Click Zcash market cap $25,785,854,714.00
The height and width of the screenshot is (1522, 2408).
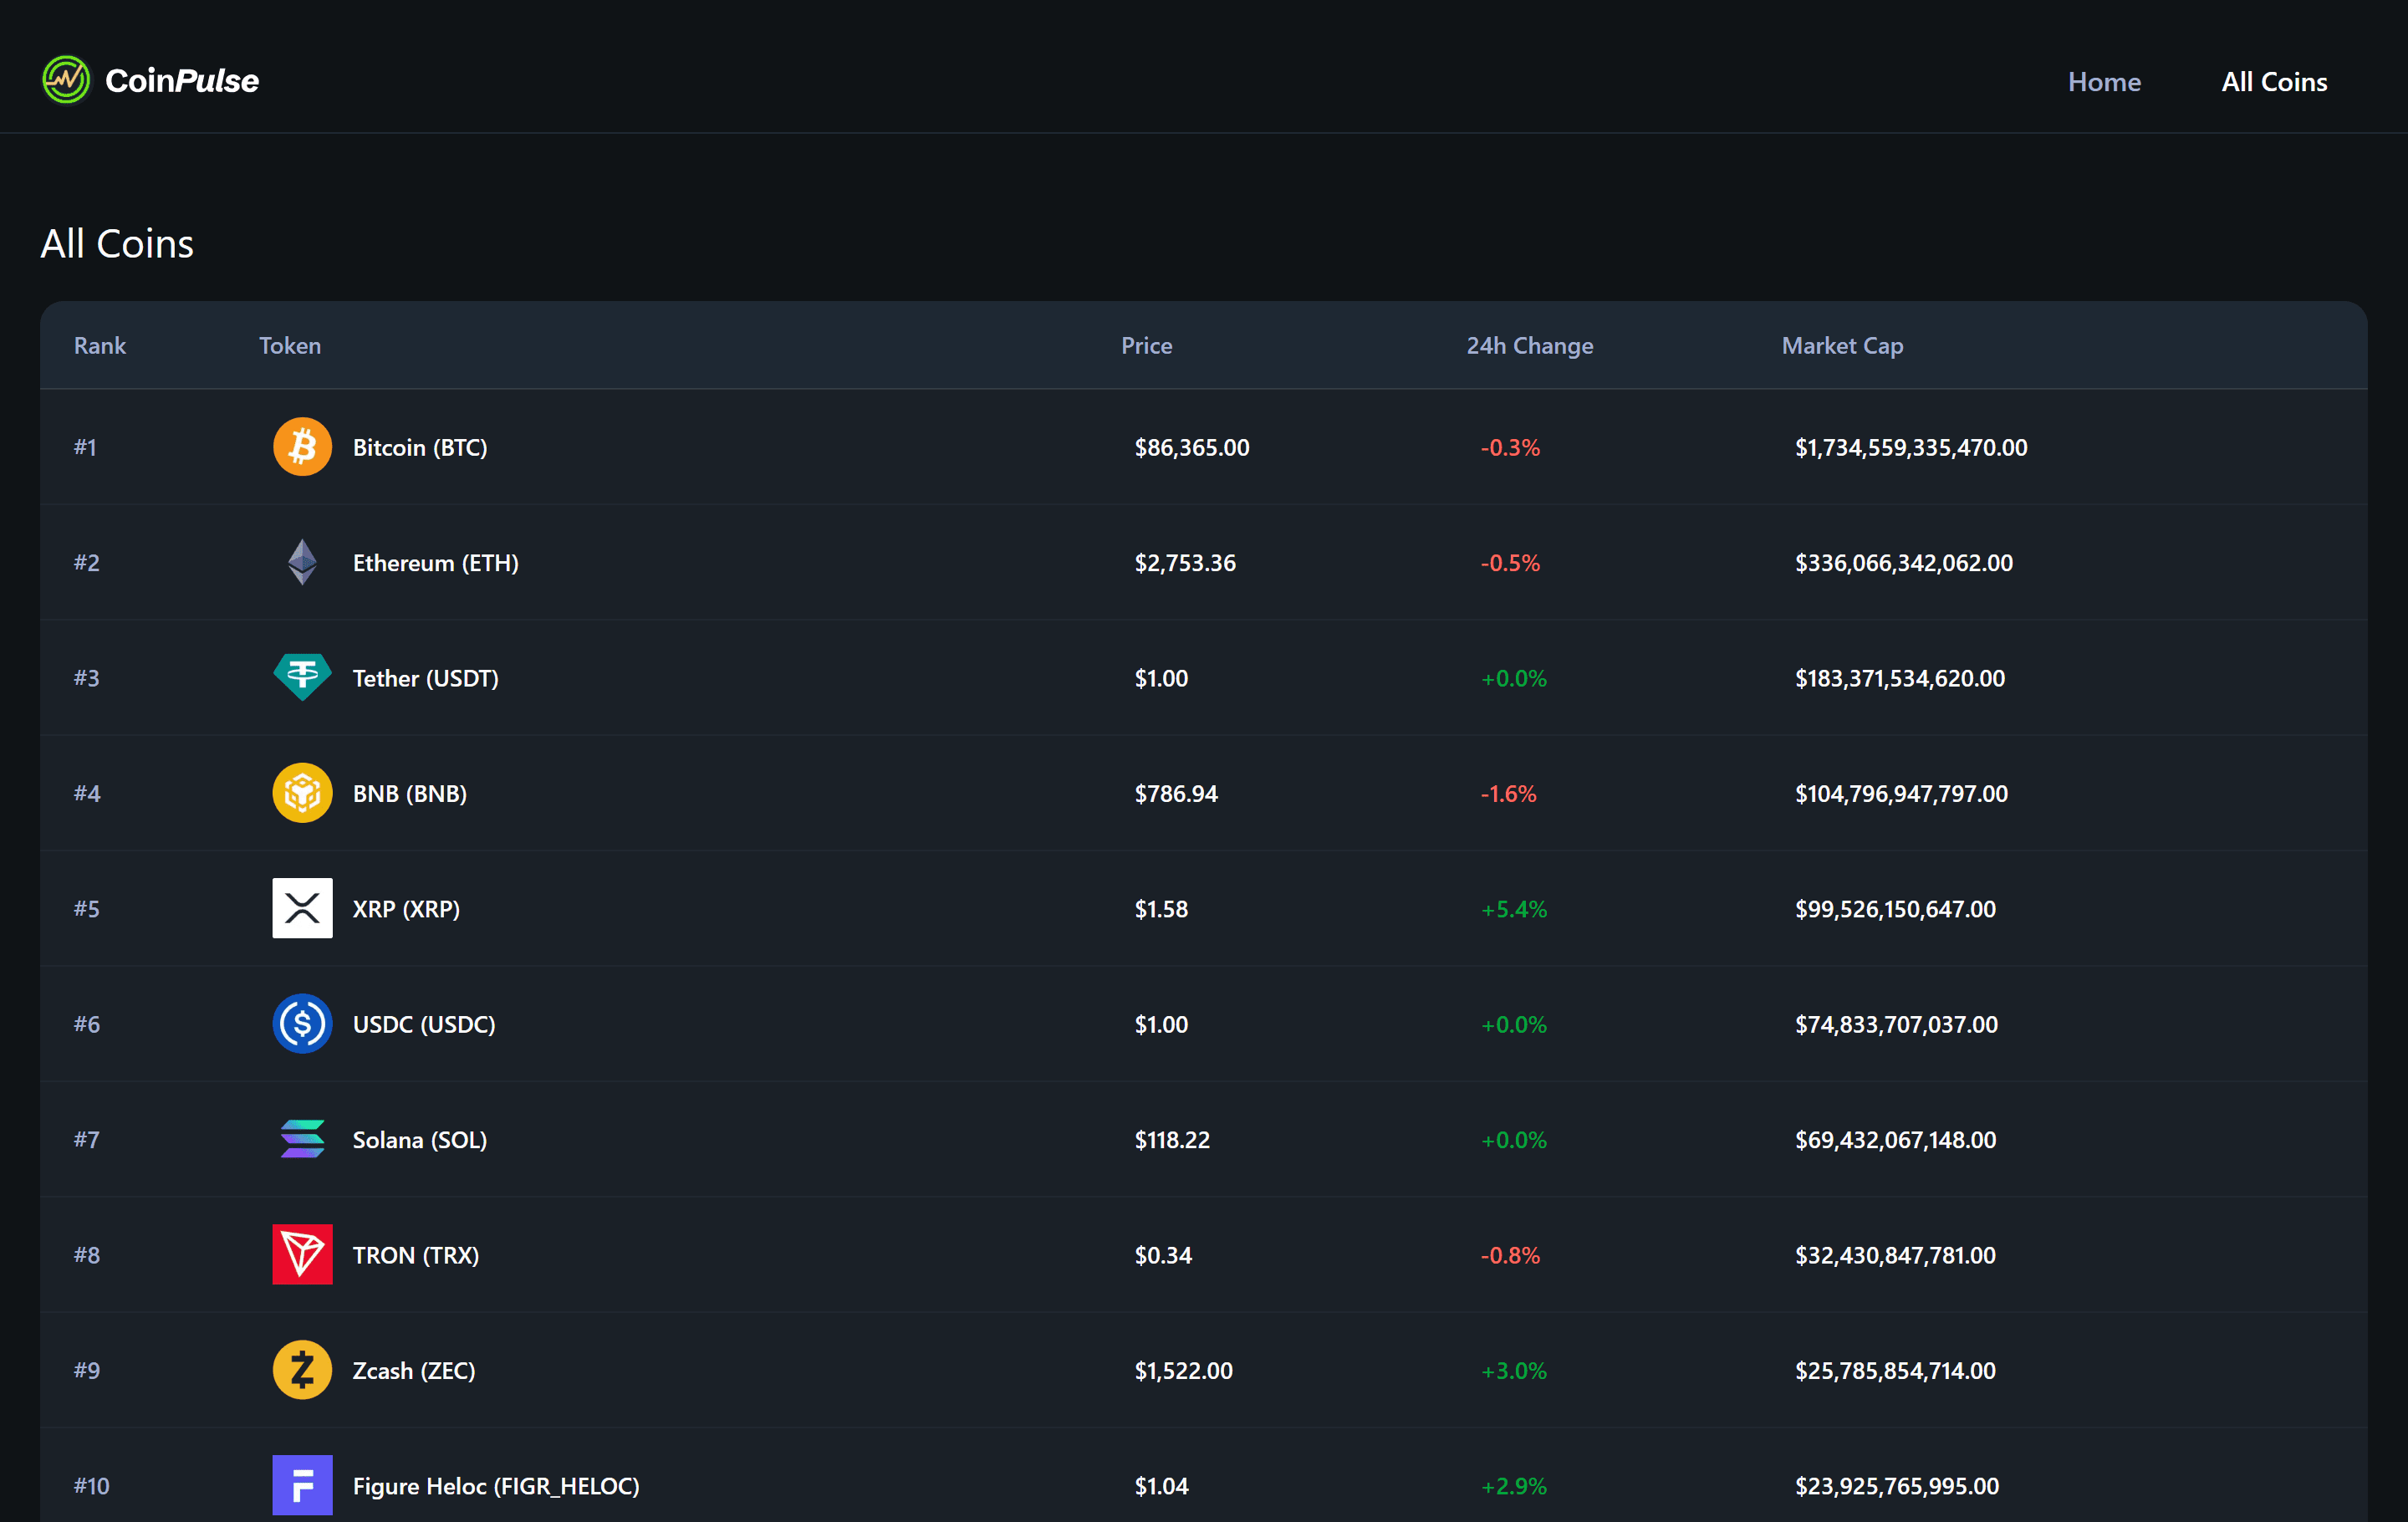tap(1895, 1370)
